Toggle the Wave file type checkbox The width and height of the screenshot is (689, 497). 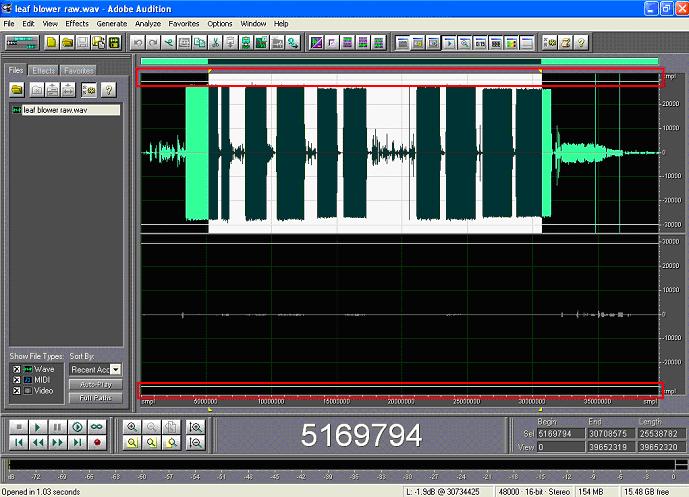pos(16,369)
